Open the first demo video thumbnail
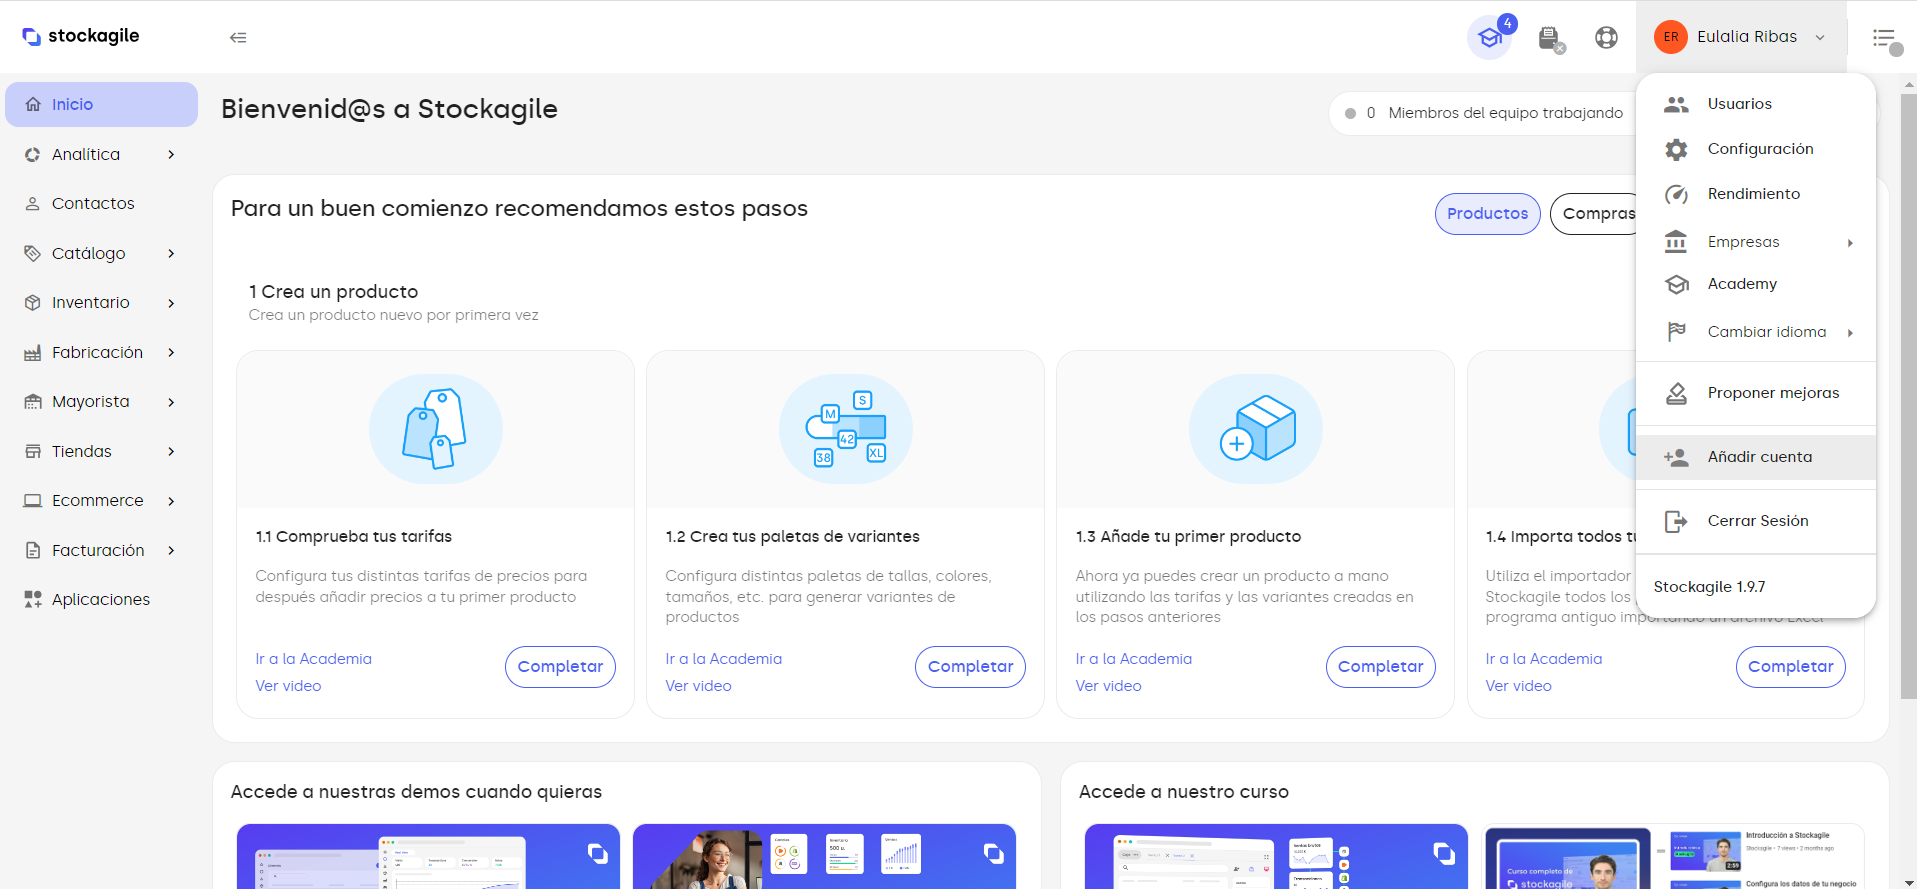This screenshot has height=889, width=1917. [428, 856]
